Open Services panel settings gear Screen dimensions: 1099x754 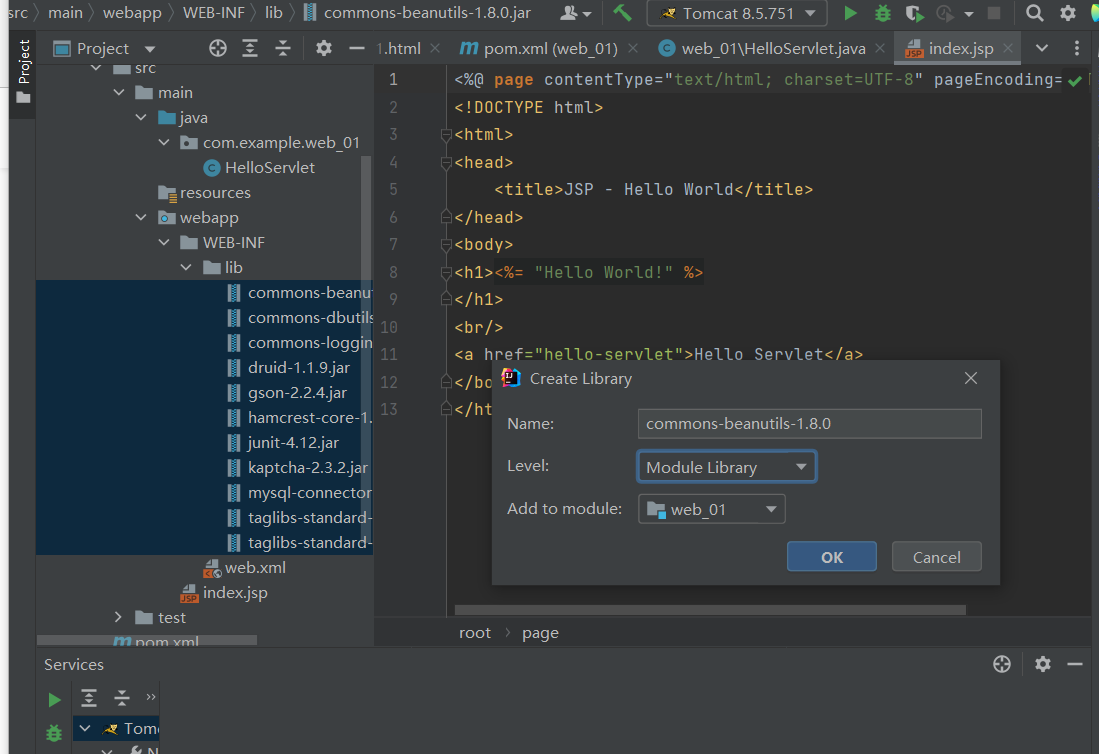1042,664
